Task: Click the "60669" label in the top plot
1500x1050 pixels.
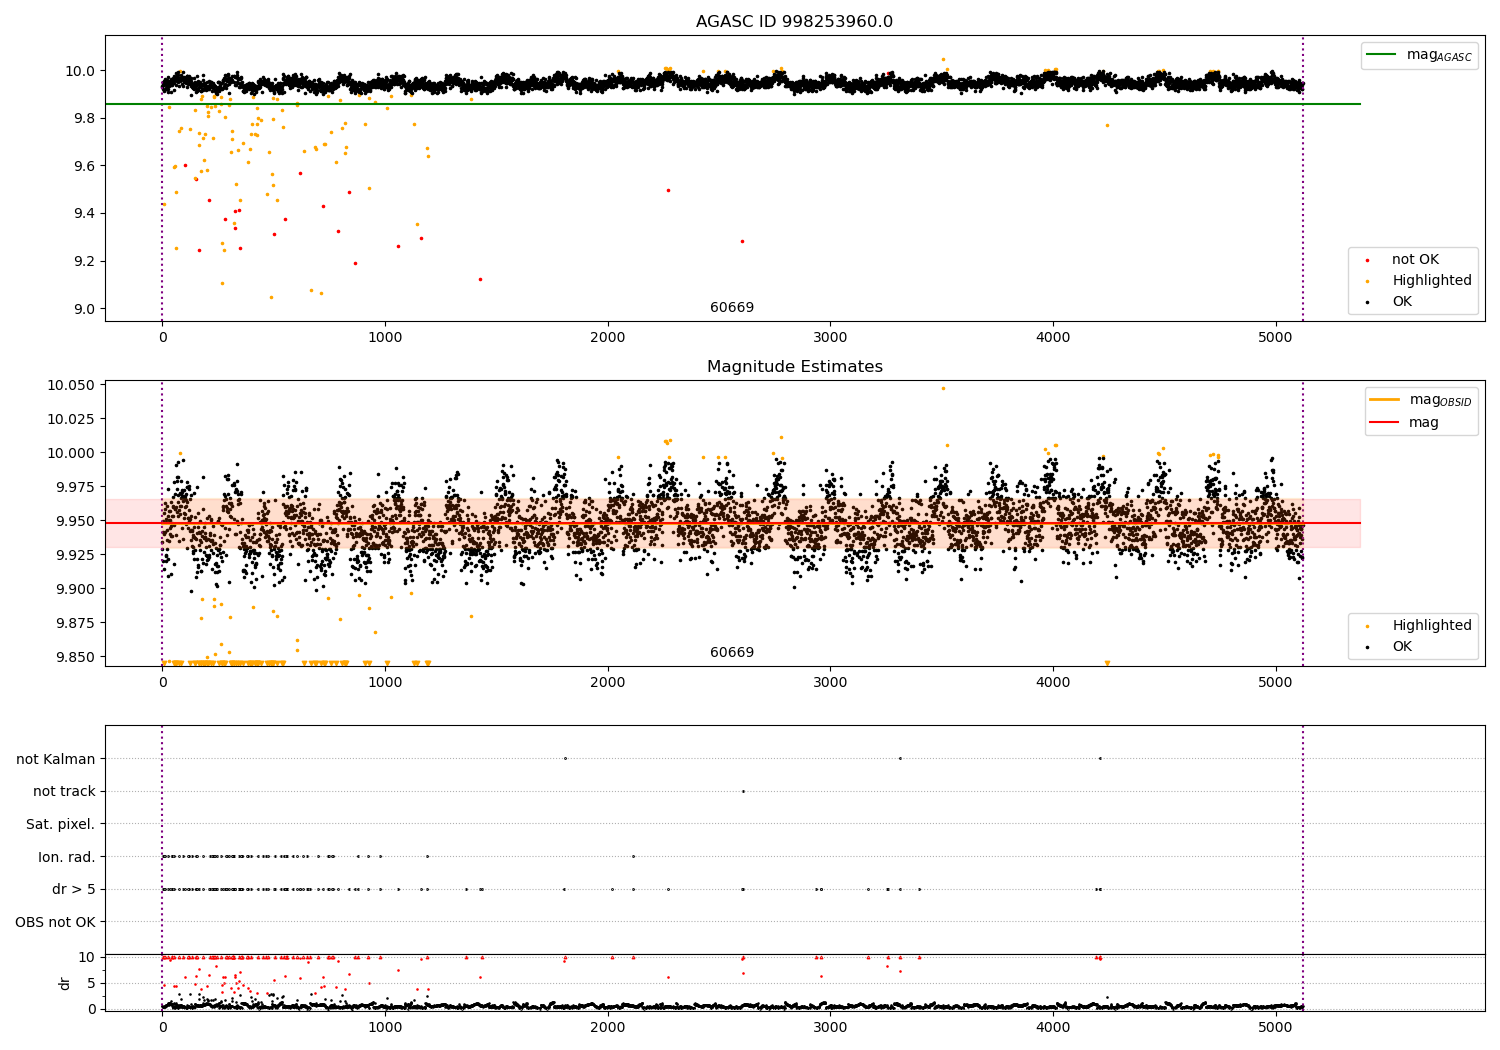Action: click(732, 308)
